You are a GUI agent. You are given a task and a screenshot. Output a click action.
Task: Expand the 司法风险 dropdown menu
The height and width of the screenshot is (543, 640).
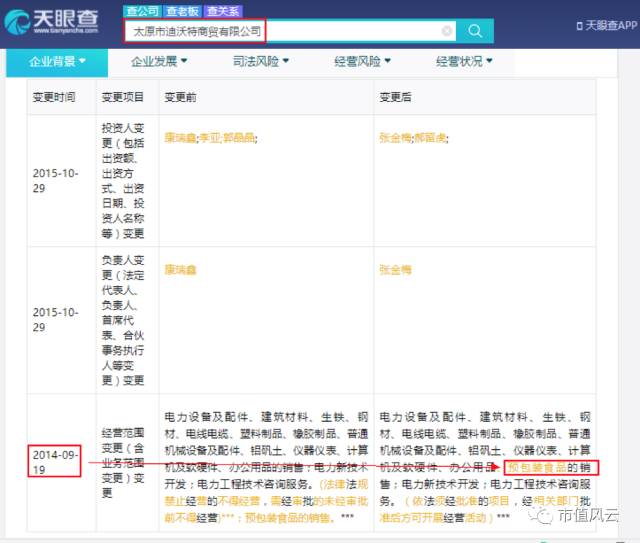tap(260, 62)
